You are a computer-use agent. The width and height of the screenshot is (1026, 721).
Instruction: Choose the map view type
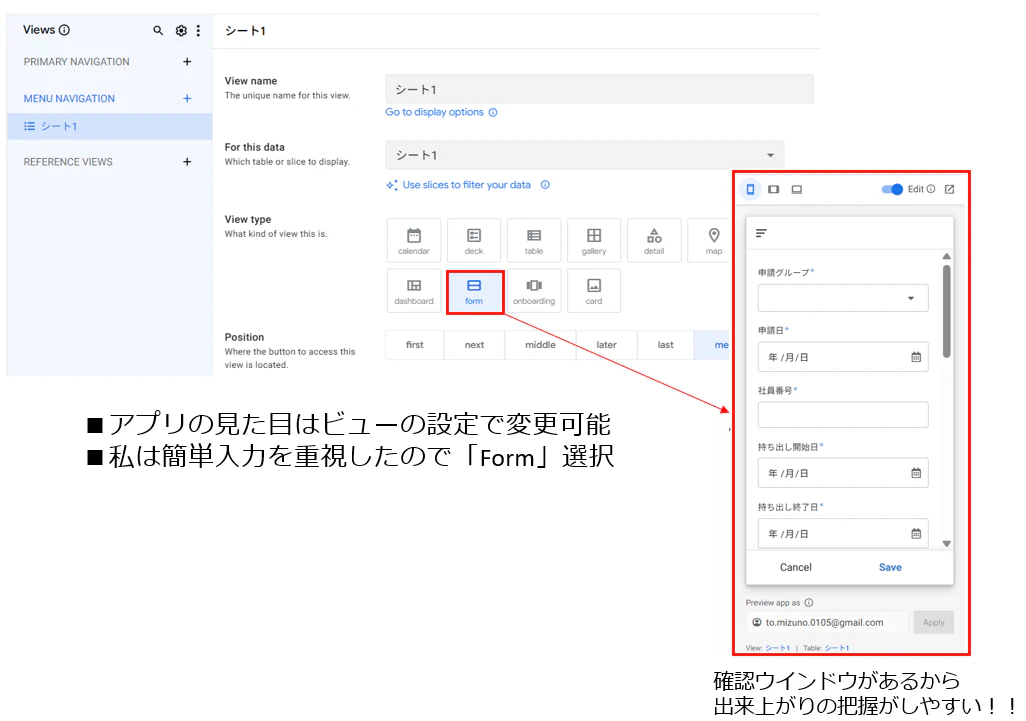pyautogui.click(x=709, y=241)
